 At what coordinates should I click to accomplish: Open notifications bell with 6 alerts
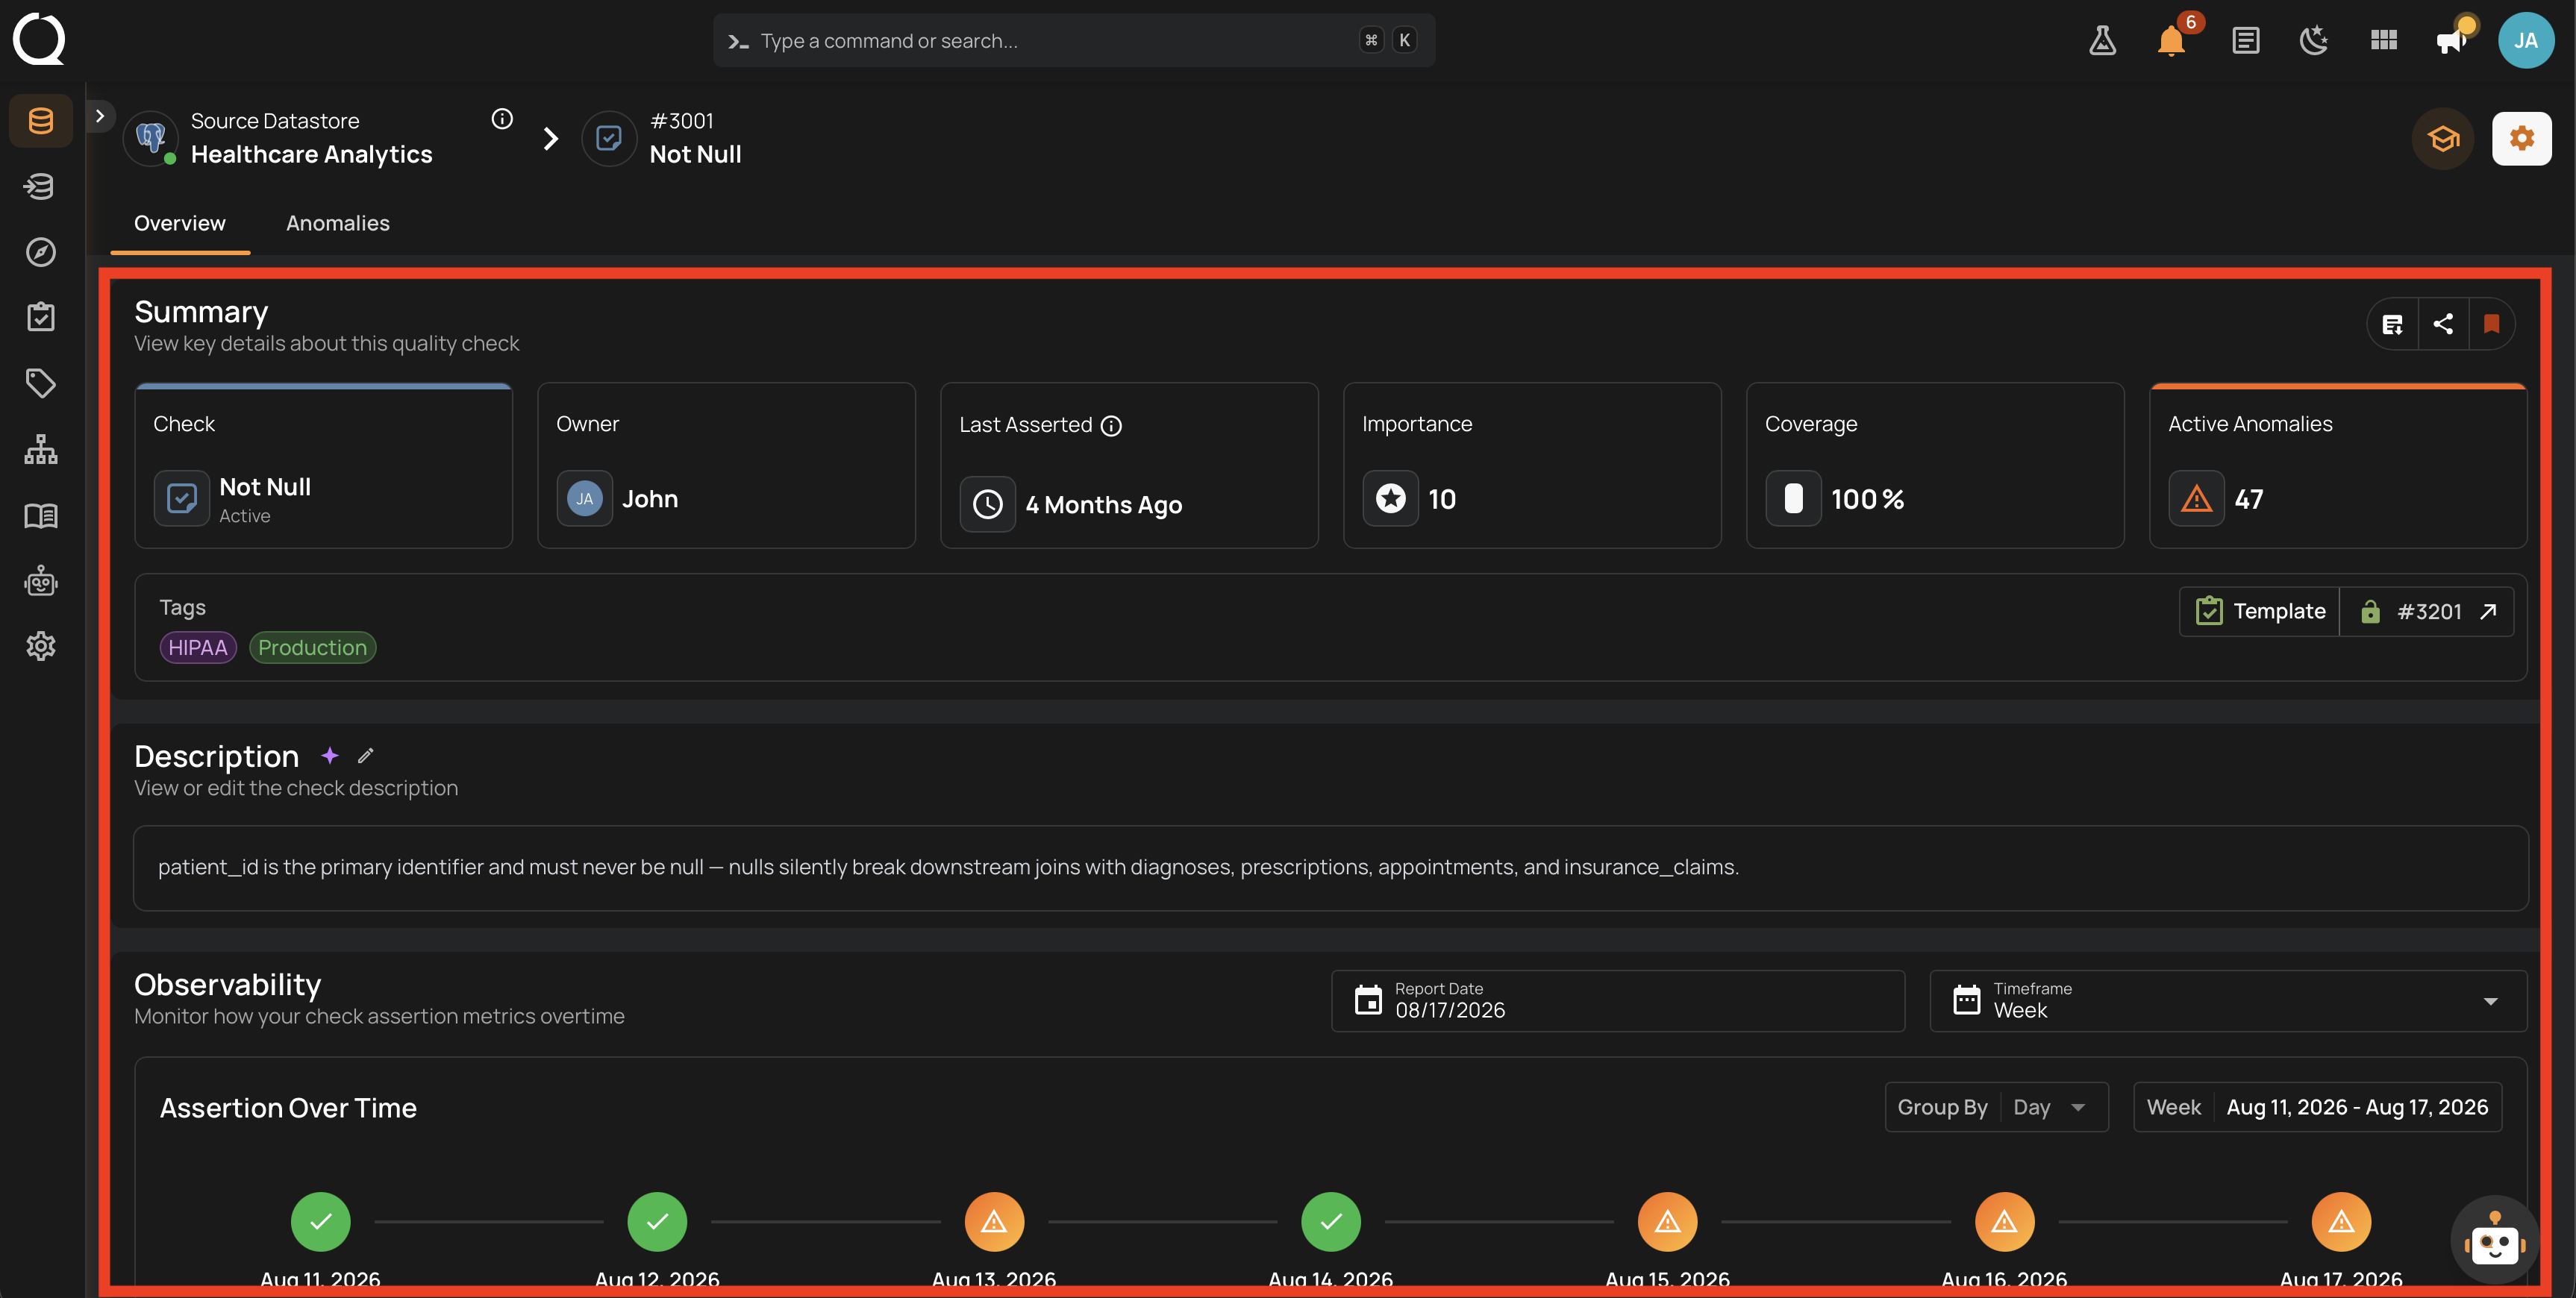(2171, 41)
